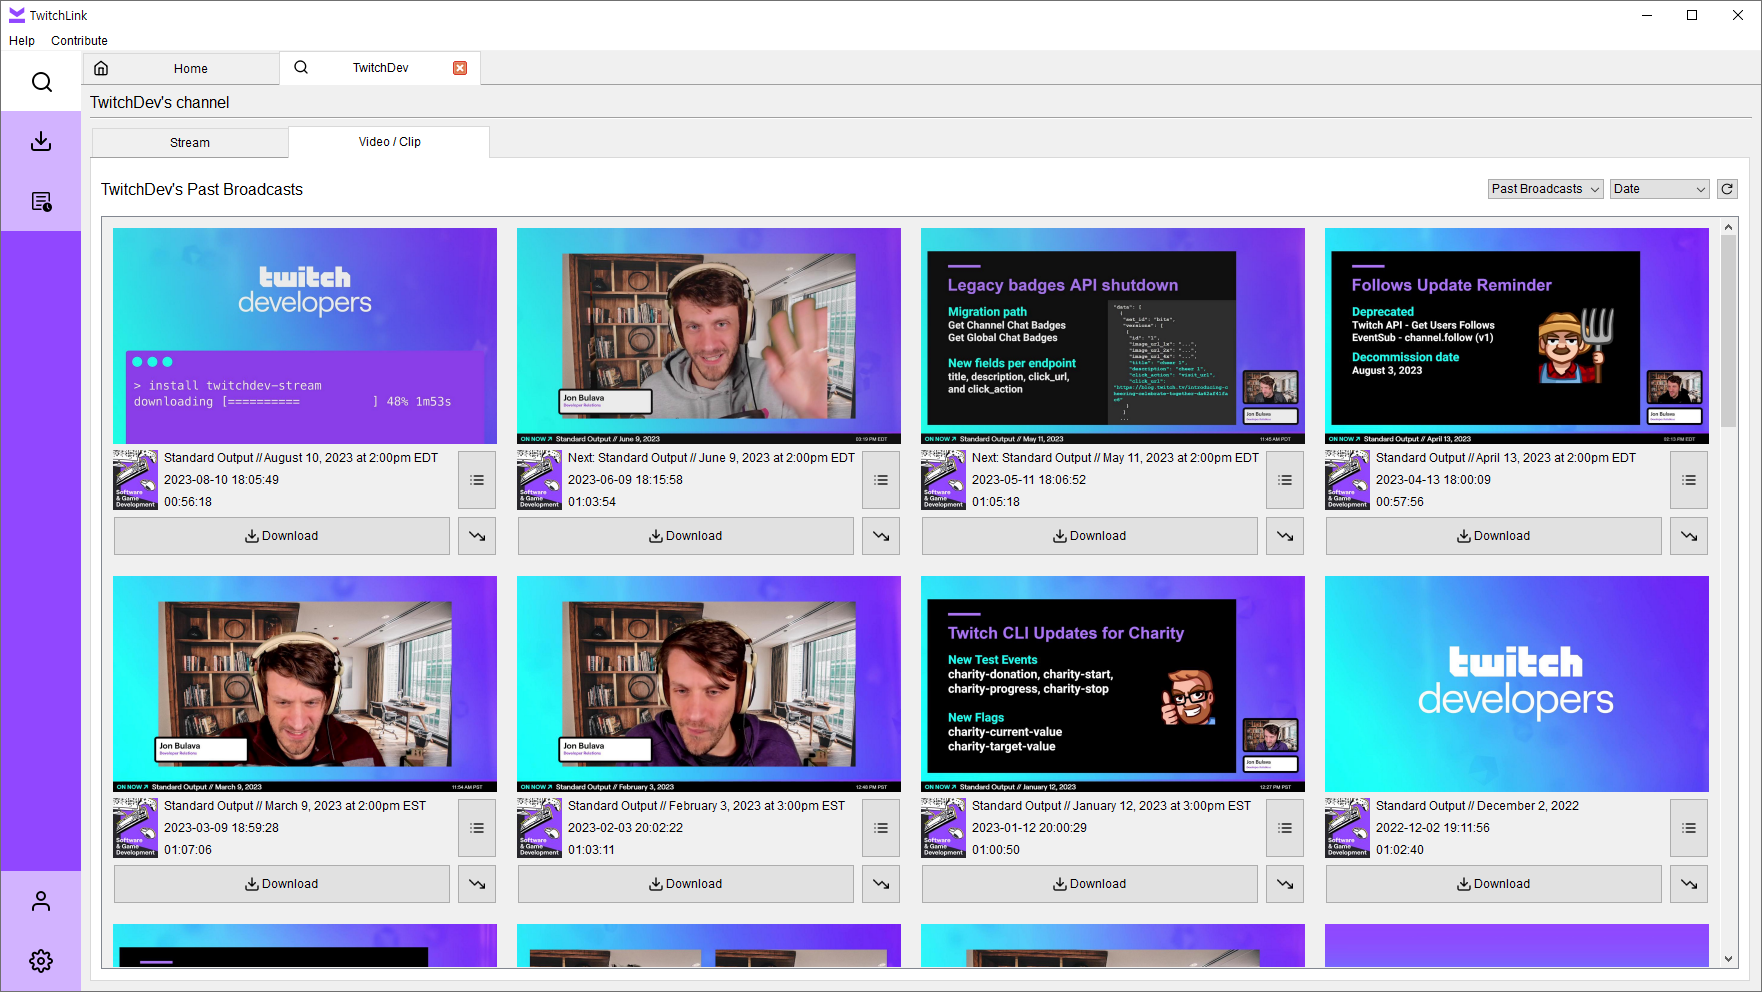Screen dimensions: 1762x992
Task: Click the timestamp 2023-08-10 18:05:49
Action: pos(222,480)
